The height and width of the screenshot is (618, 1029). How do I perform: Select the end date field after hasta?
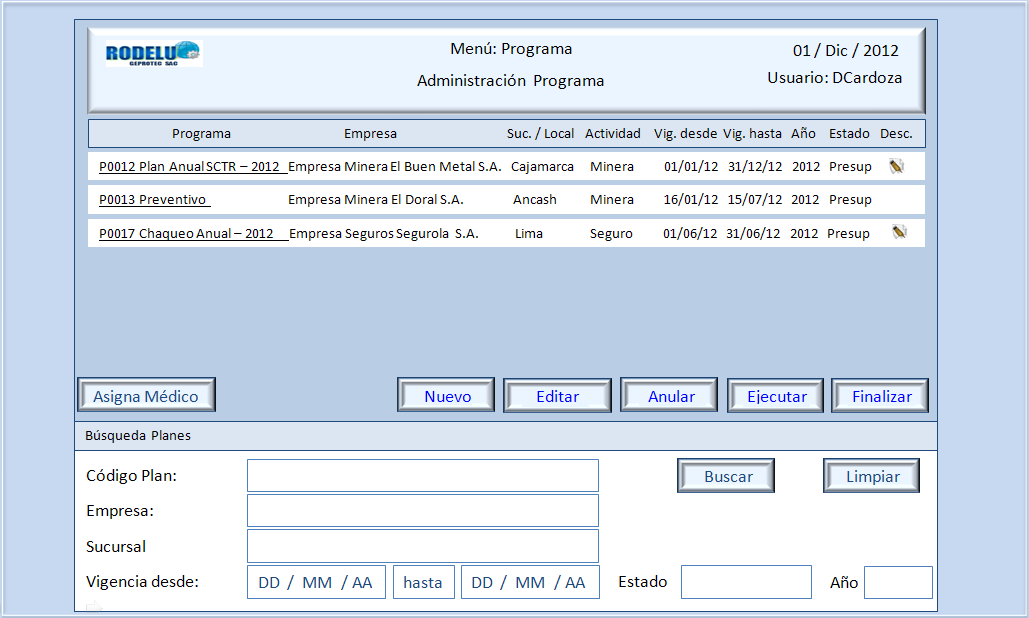[530, 582]
